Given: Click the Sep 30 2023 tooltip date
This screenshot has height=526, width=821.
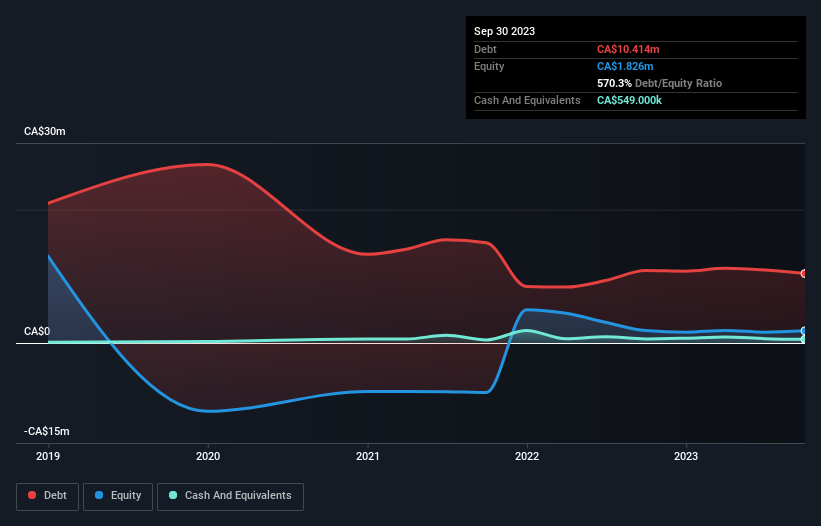Looking at the screenshot, I should click(504, 31).
